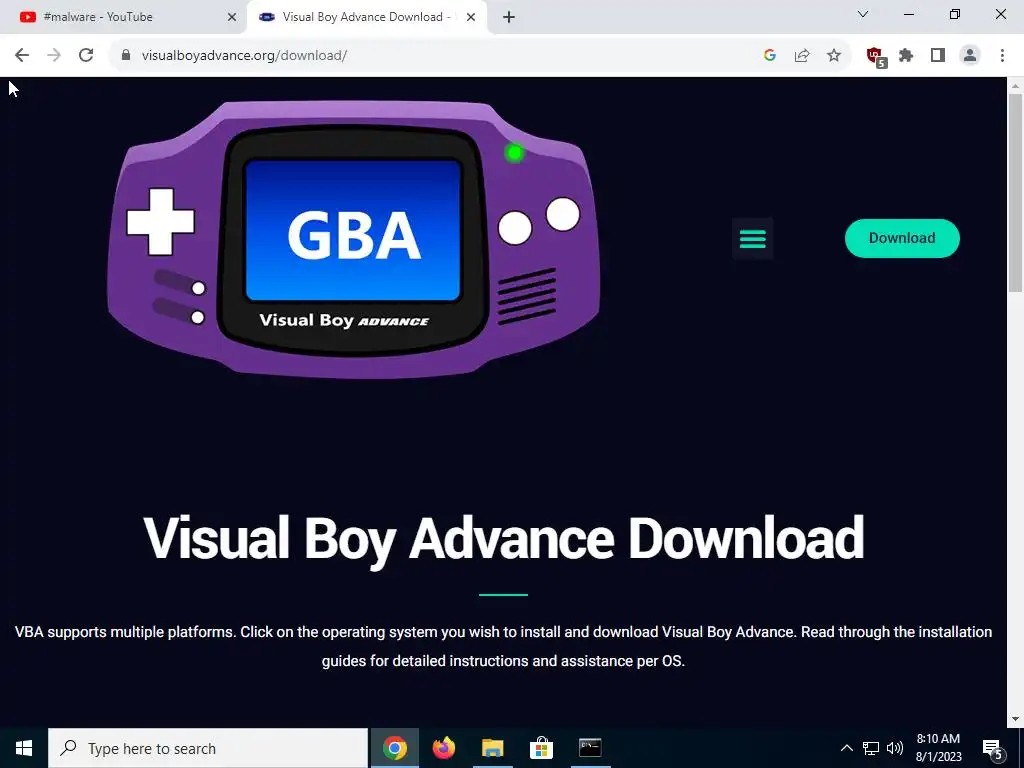This screenshot has width=1024, height=768.
Task: Open a new browser tab
Action: 509,17
